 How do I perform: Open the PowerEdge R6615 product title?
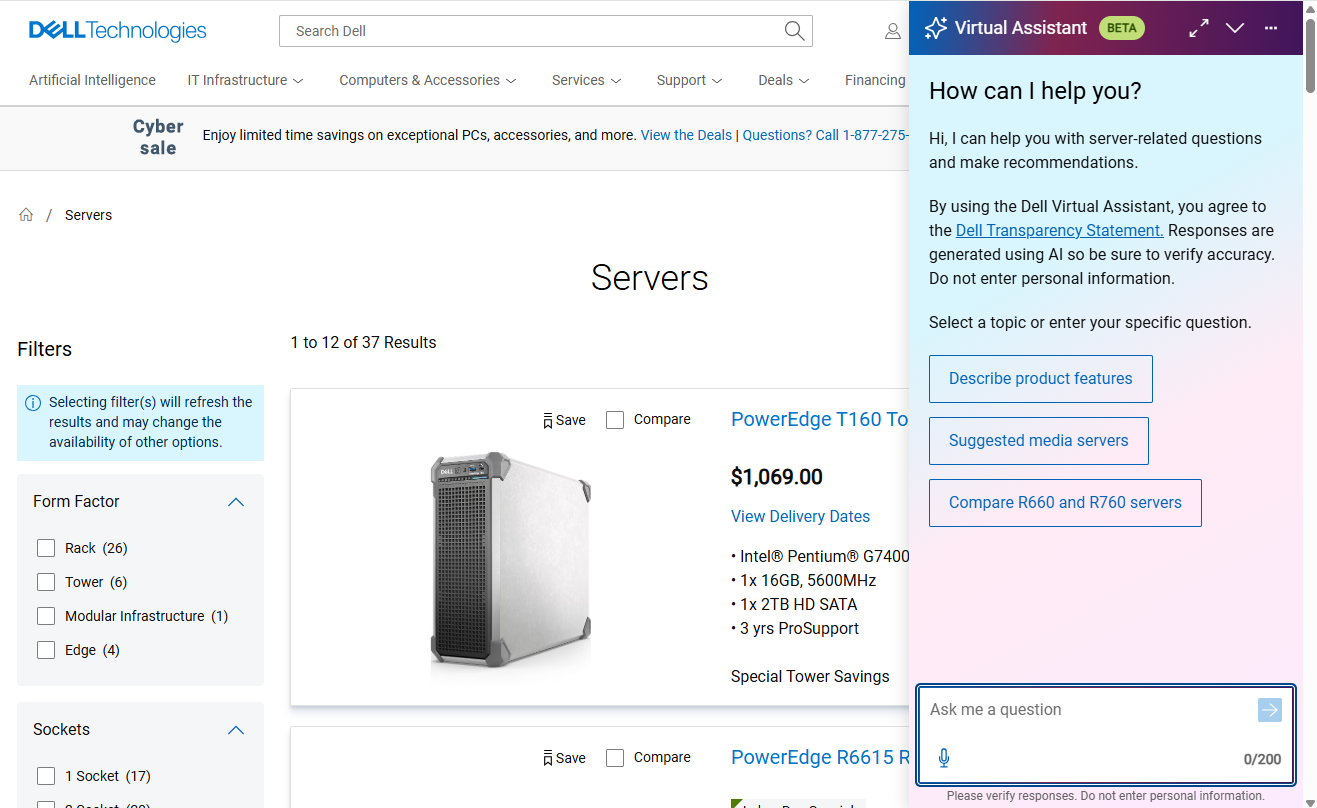click(x=820, y=757)
